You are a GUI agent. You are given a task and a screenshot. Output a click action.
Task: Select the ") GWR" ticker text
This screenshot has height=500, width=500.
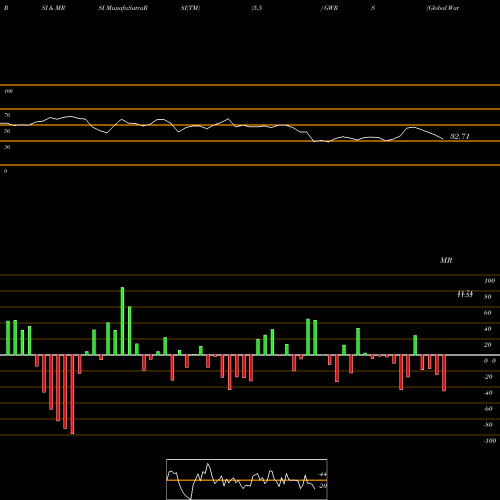point(329,8)
